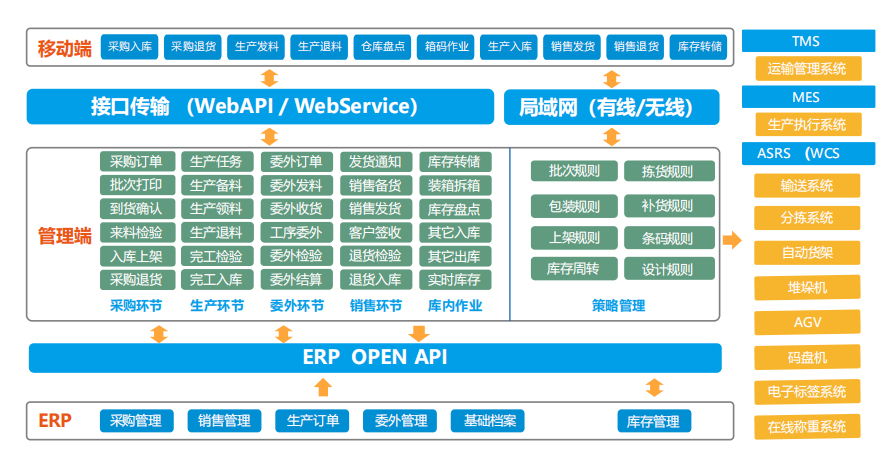Image resolution: width=886 pixels, height=460 pixels.
Task: Open the 实时库存 item
Action: click(x=453, y=279)
